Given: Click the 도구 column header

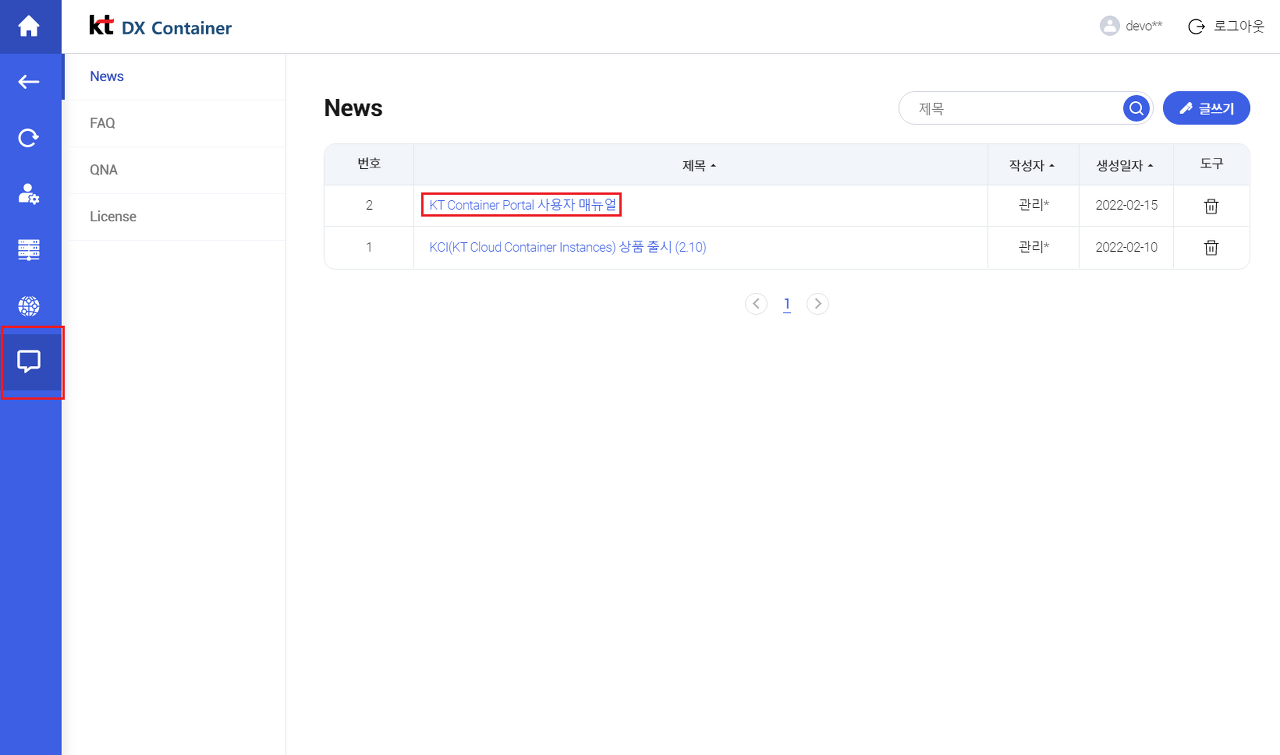Looking at the screenshot, I should [x=1211, y=164].
